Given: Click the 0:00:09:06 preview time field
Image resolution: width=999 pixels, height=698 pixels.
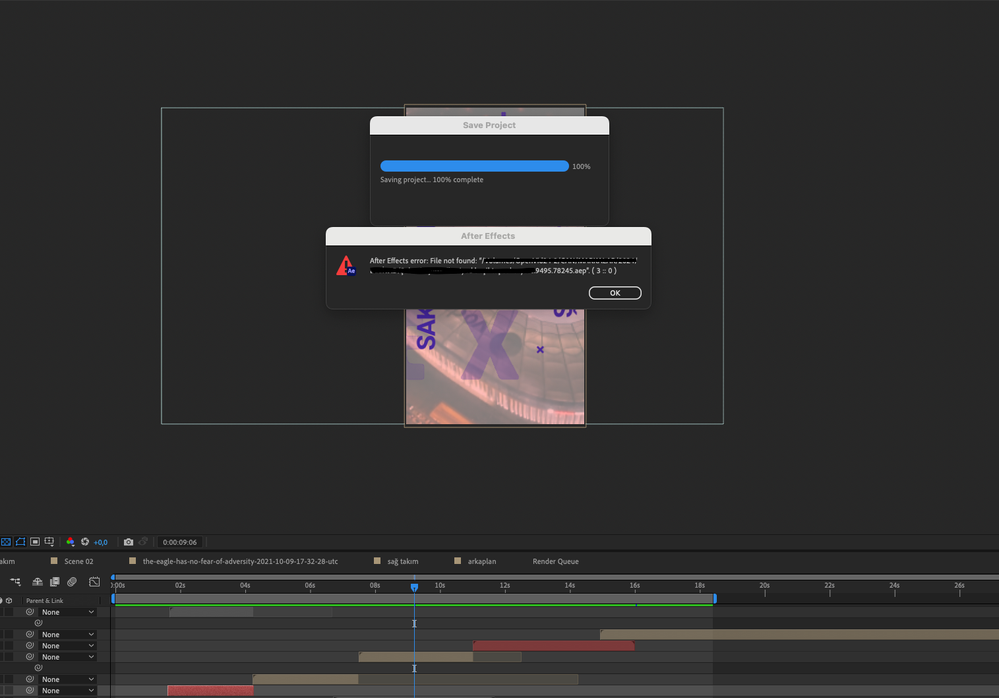Looking at the screenshot, I should pyautogui.click(x=180, y=543).
